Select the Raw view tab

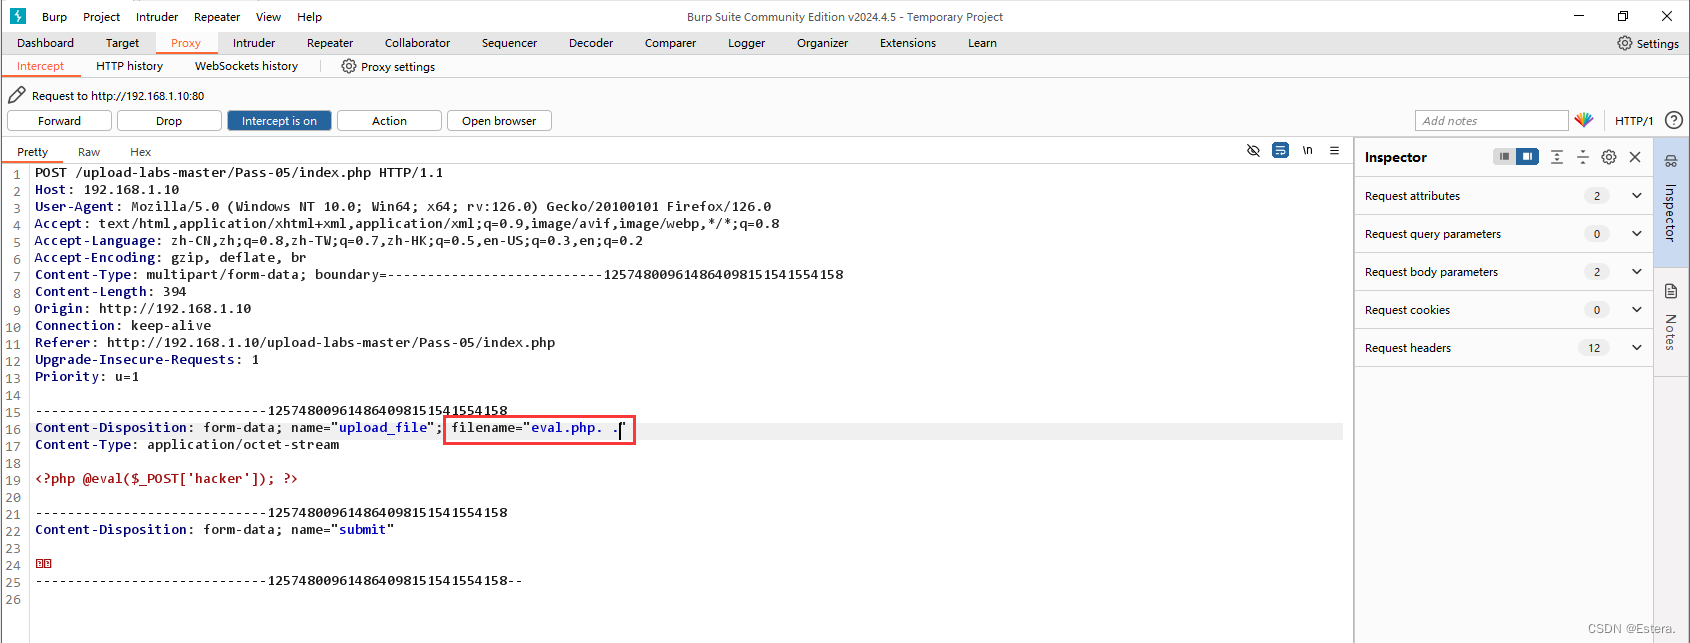89,152
